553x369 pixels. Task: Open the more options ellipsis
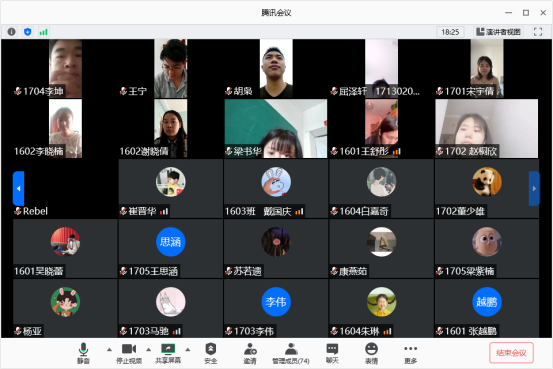click(x=411, y=349)
